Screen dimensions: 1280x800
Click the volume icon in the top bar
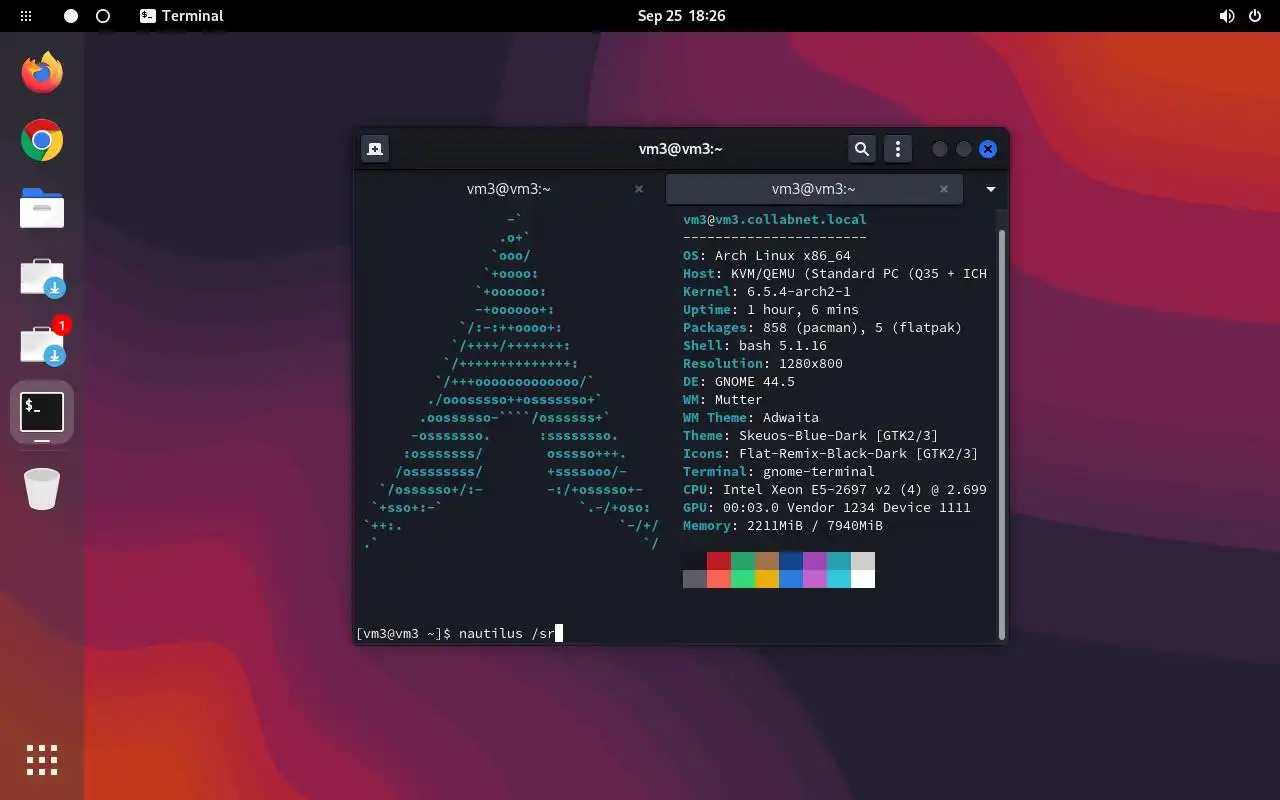(x=1227, y=16)
